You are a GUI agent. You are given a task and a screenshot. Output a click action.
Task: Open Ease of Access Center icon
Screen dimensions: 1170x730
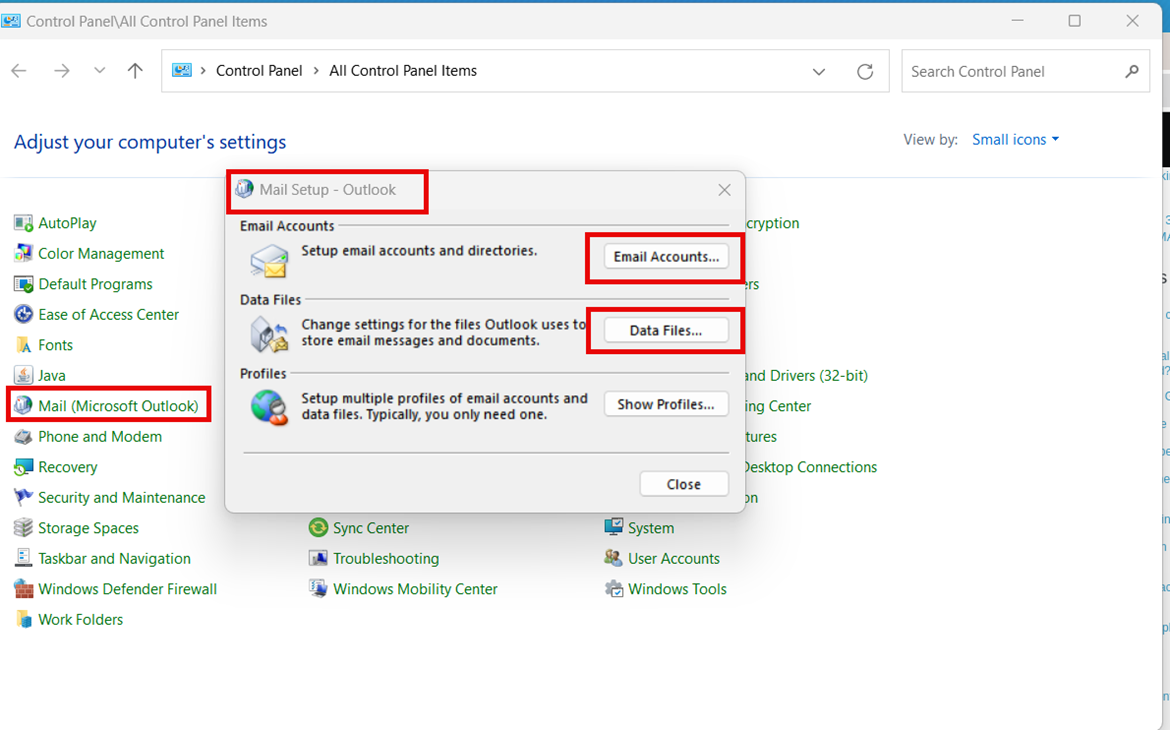pyautogui.click(x=23, y=314)
